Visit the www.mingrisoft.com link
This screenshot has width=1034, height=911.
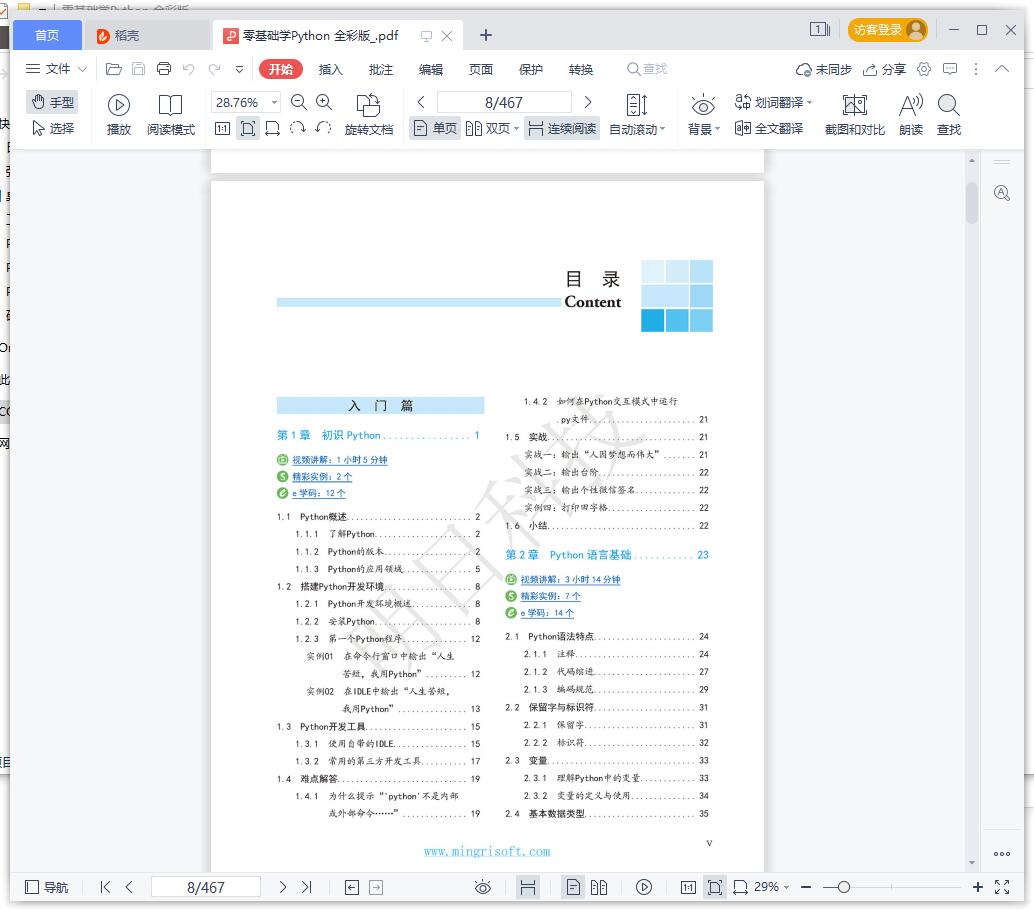487,852
